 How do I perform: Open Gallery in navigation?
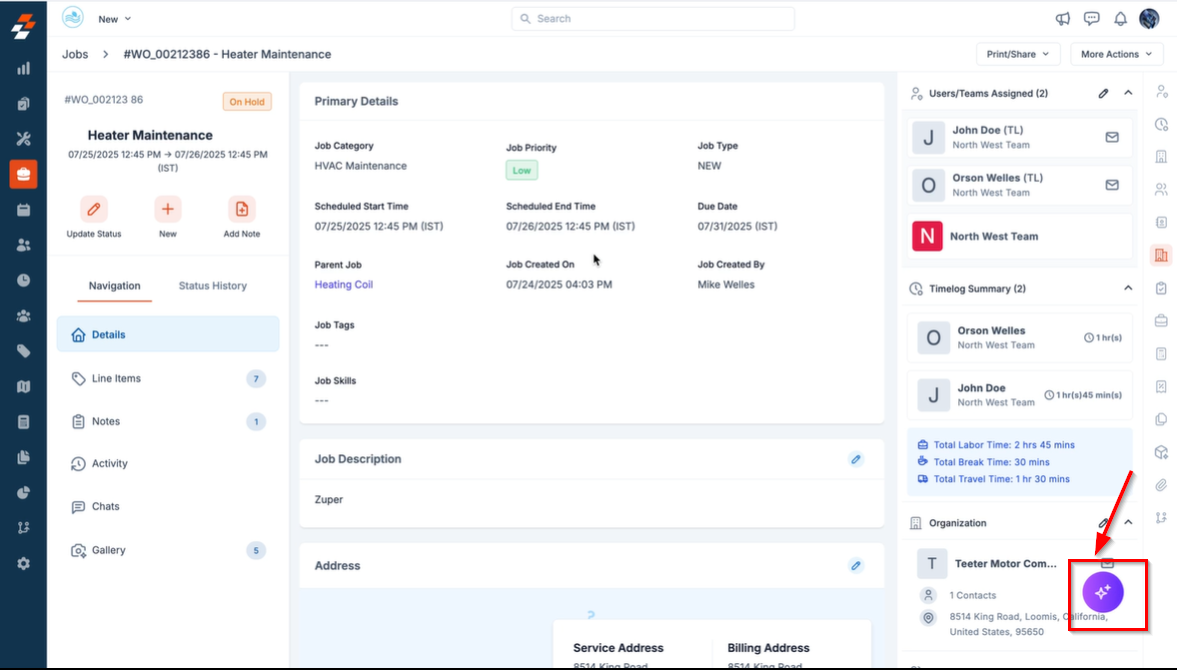click(168, 550)
